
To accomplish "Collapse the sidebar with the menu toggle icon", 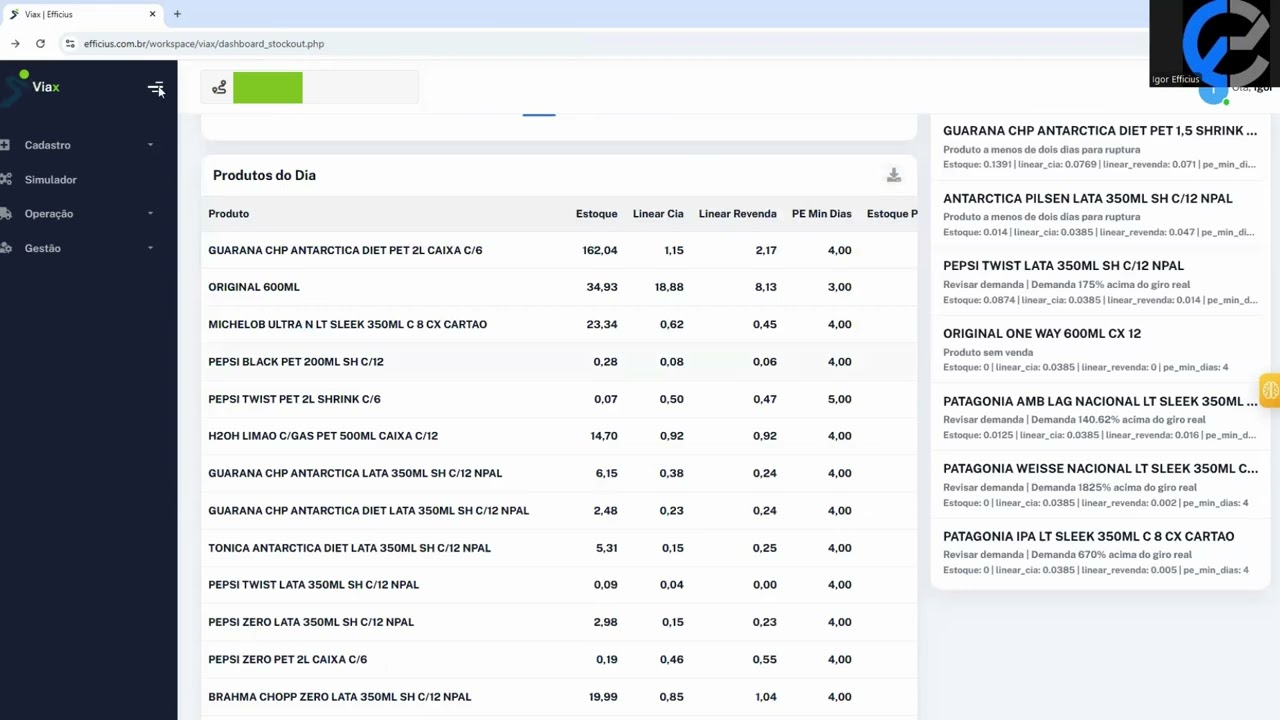I will [156, 88].
